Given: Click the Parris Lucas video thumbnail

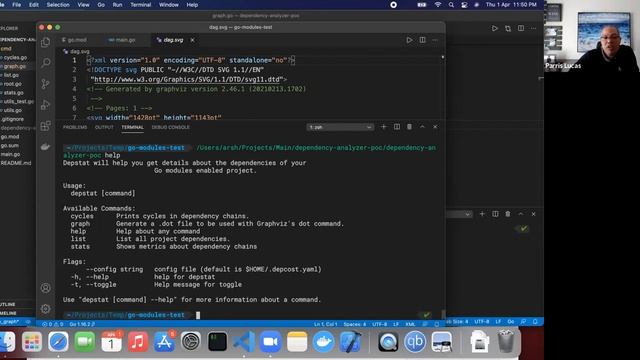Looking at the screenshot, I should point(592,36).
